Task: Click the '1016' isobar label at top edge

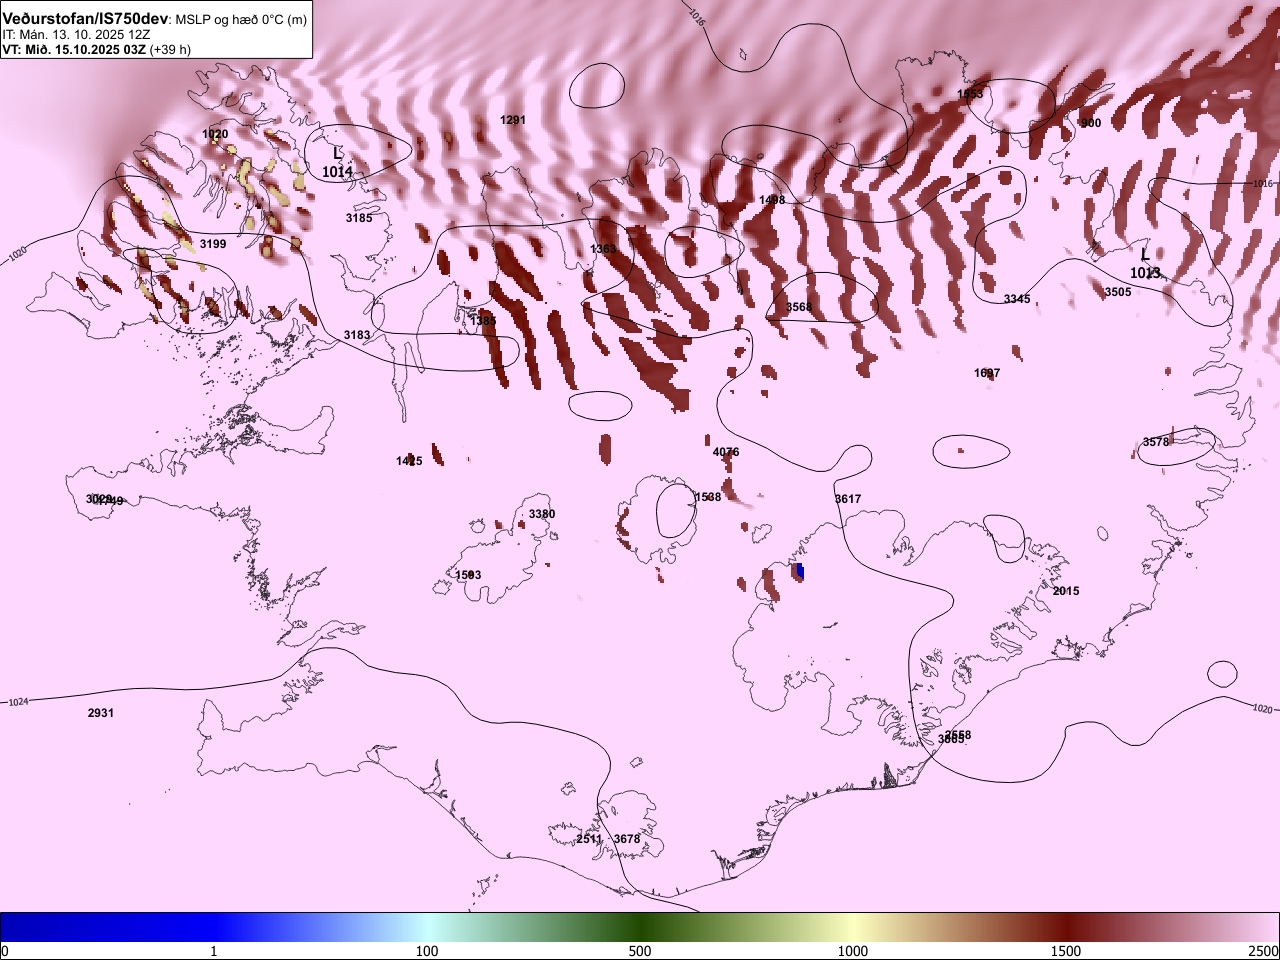Action: [697, 15]
